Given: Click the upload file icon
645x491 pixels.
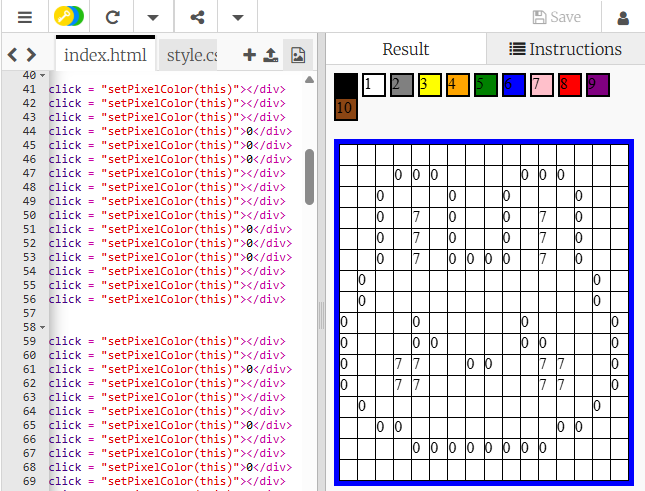Looking at the screenshot, I should [271, 55].
